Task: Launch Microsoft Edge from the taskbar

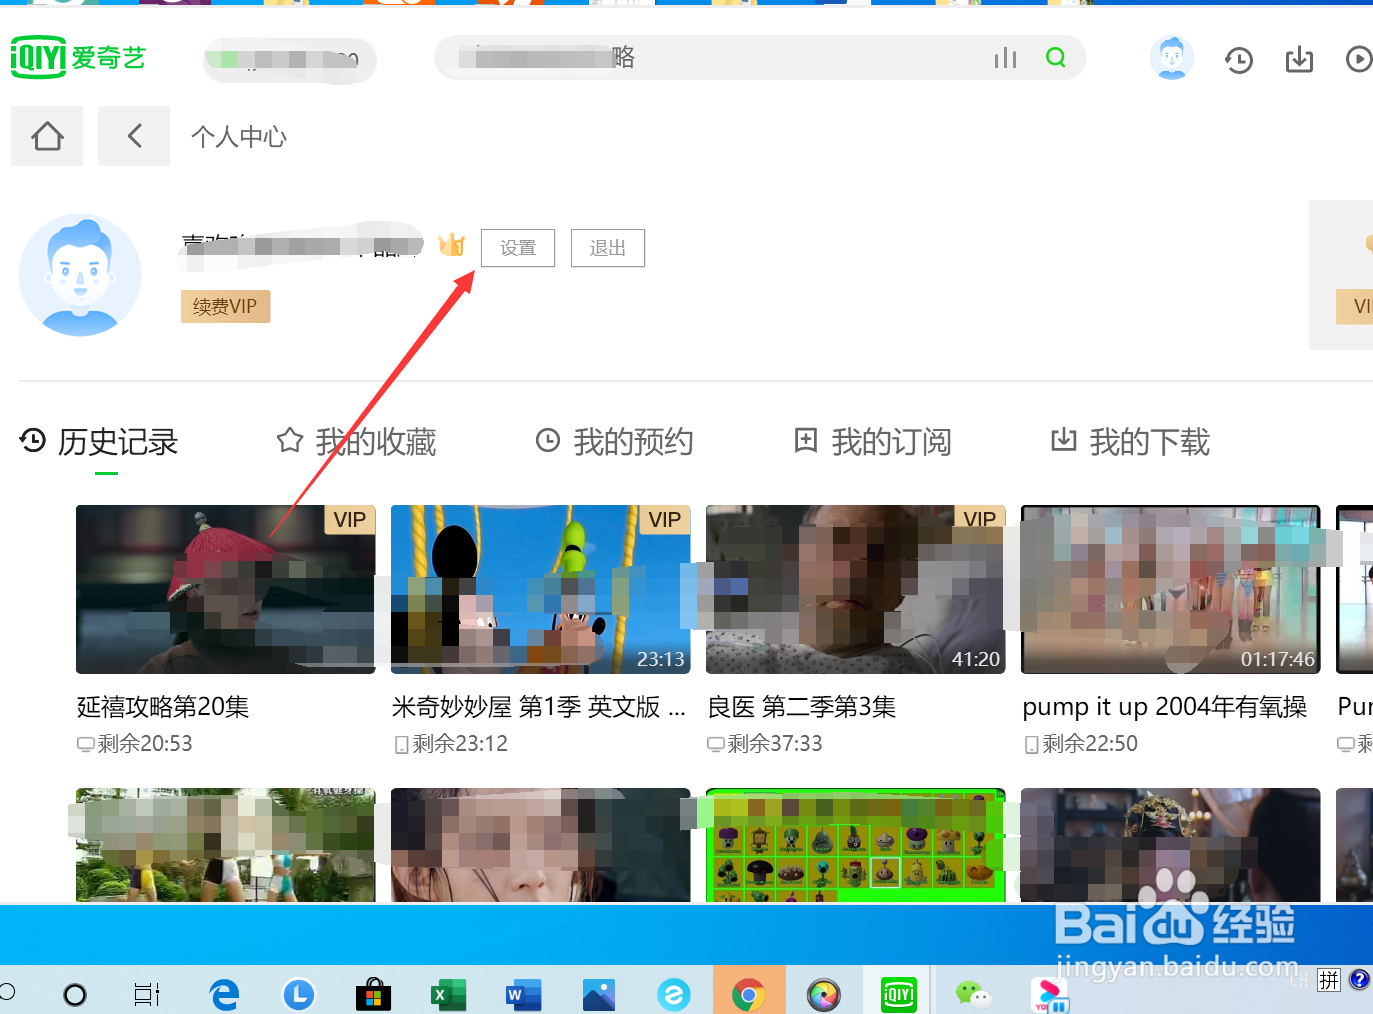Action: (x=224, y=994)
